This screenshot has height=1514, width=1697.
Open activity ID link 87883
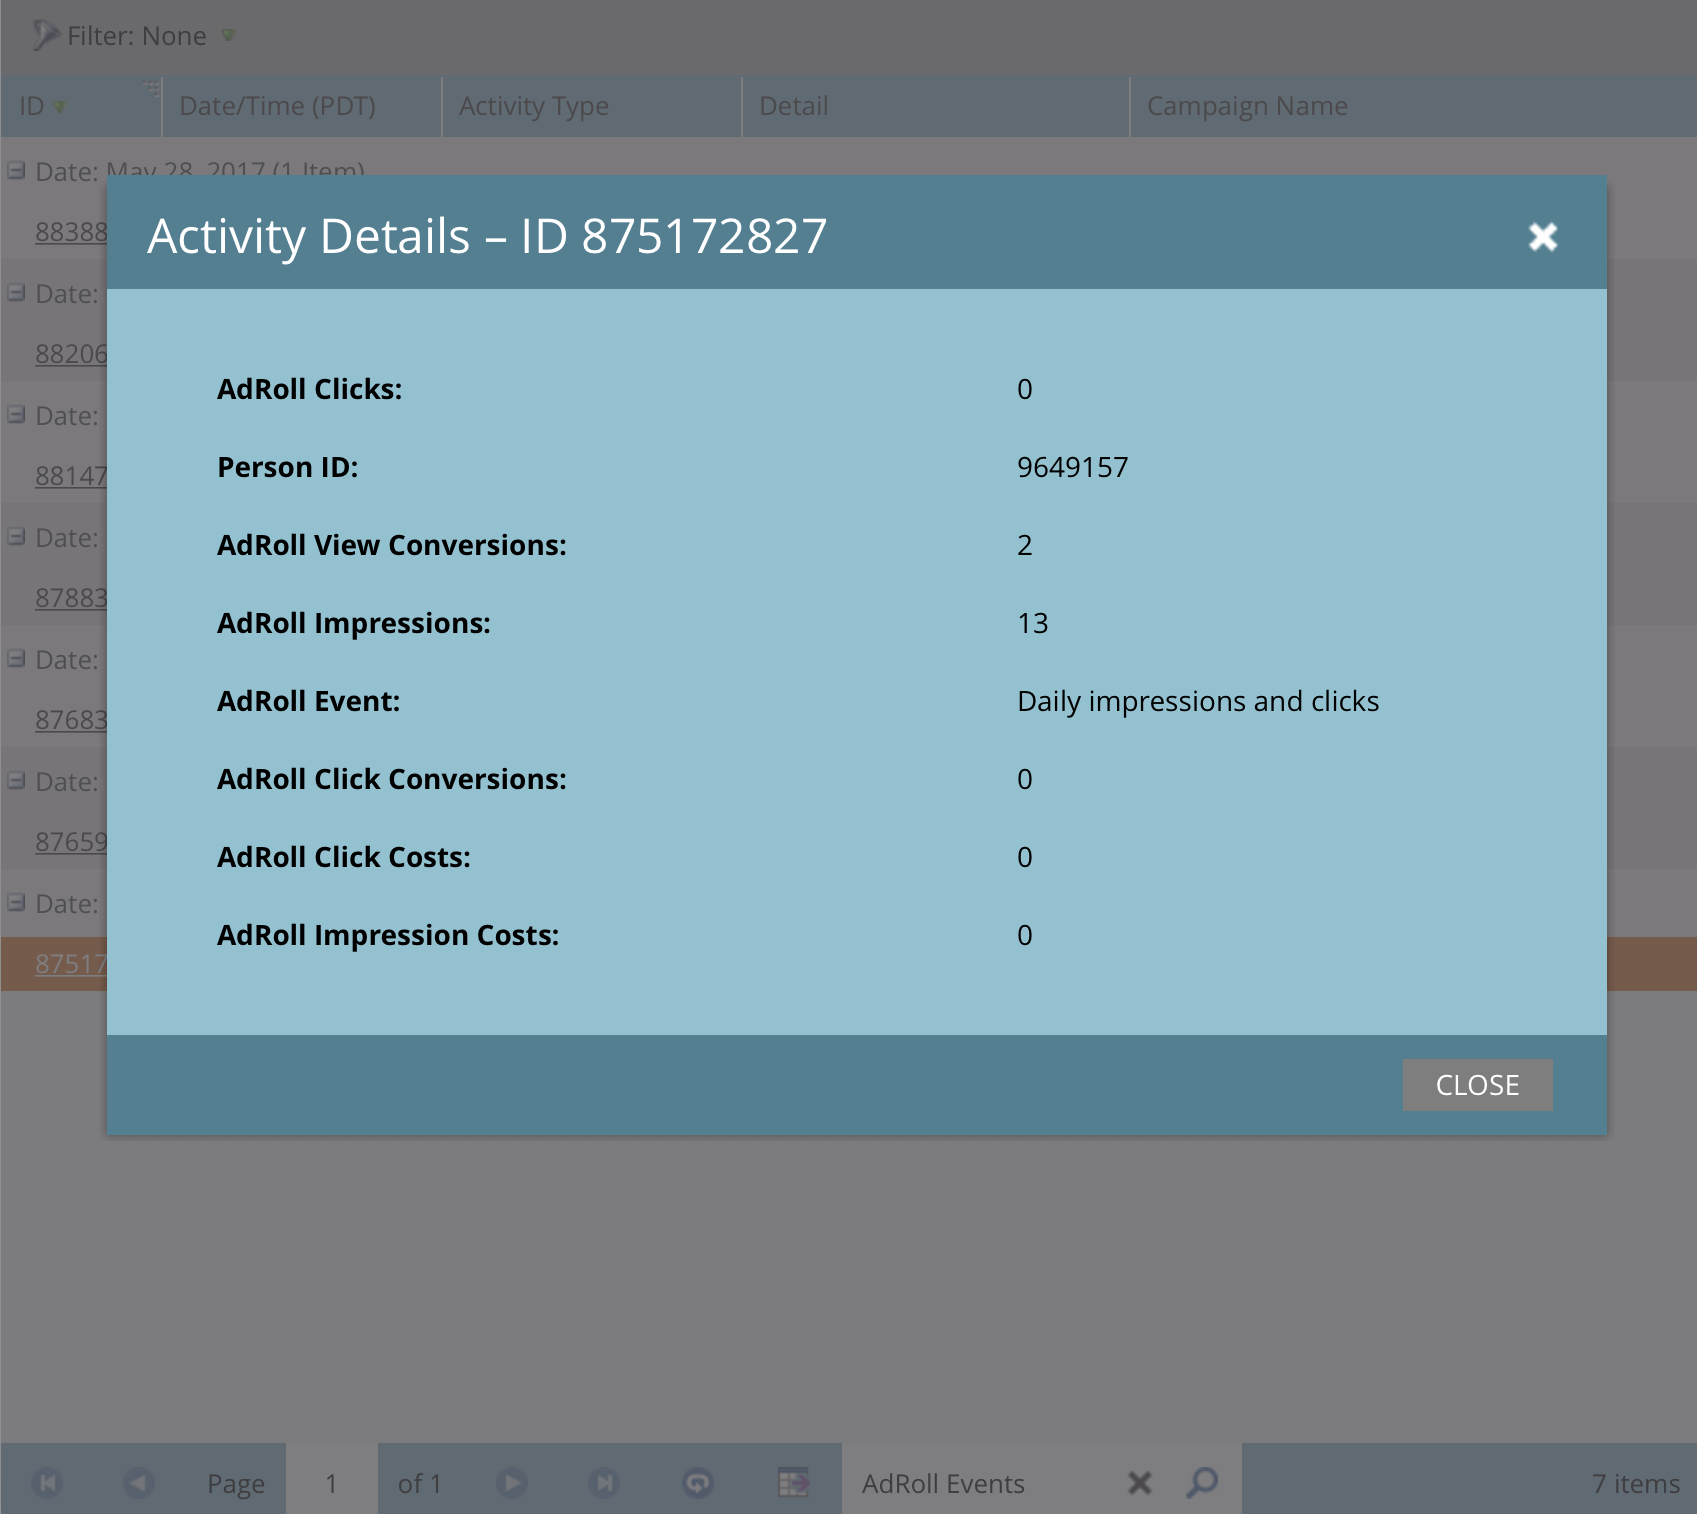tap(71, 598)
